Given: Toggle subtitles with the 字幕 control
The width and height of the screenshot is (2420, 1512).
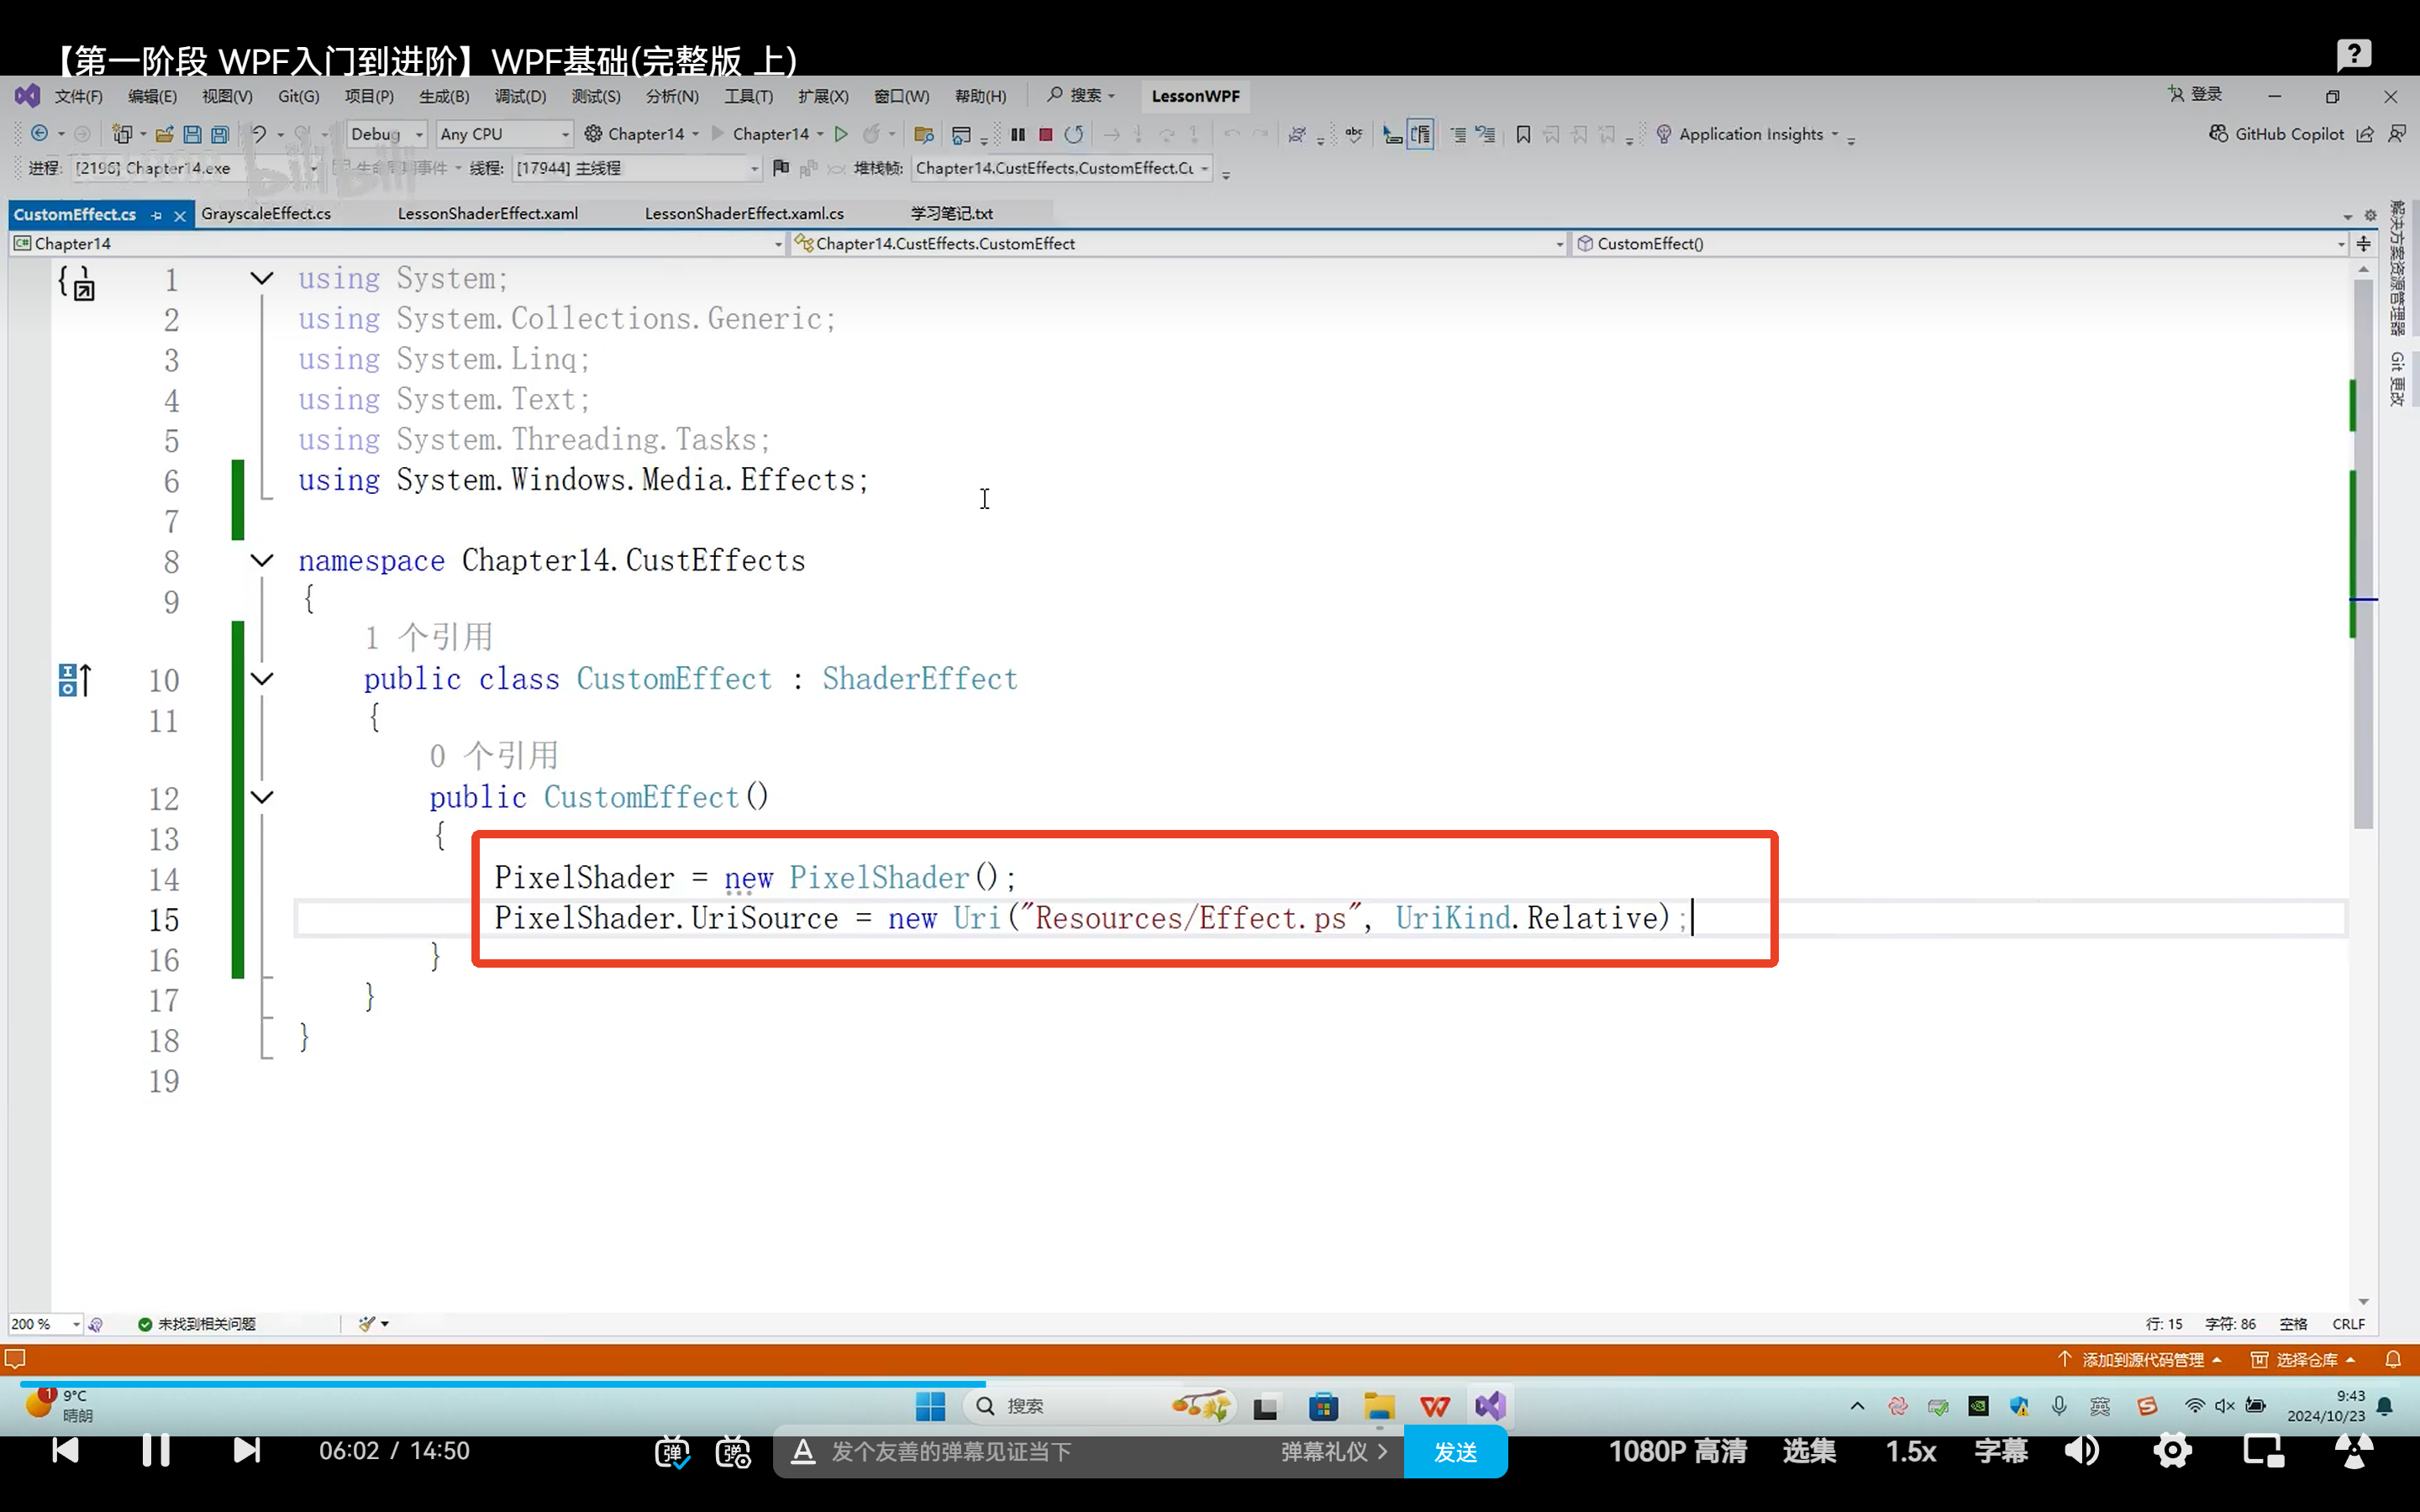Looking at the screenshot, I should tap(2000, 1451).
